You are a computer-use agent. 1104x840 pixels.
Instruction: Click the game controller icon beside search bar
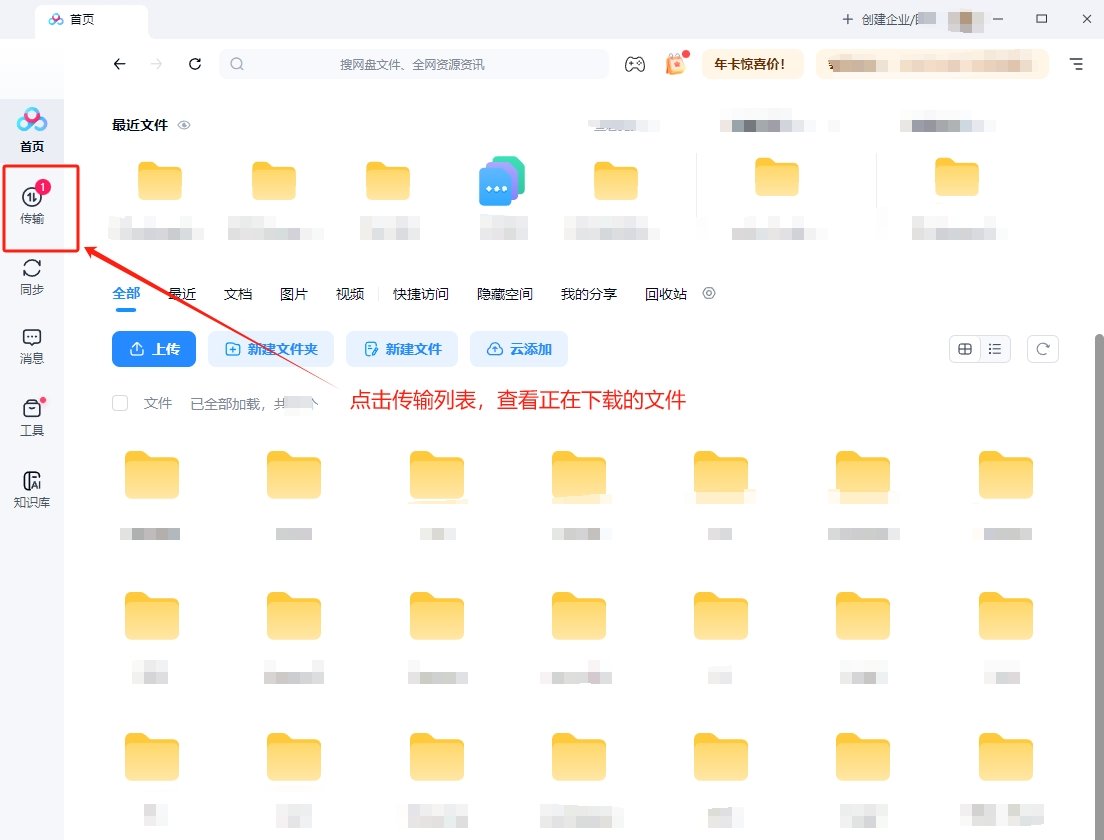coord(635,63)
